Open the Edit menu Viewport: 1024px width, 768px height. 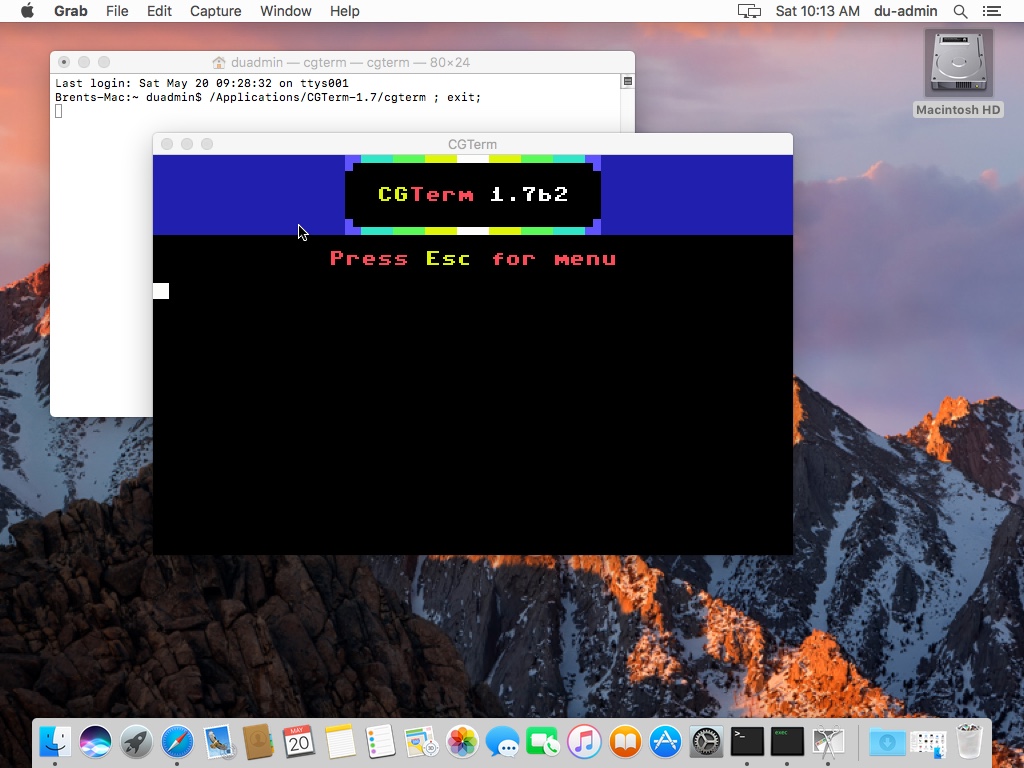(x=159, y=11)
